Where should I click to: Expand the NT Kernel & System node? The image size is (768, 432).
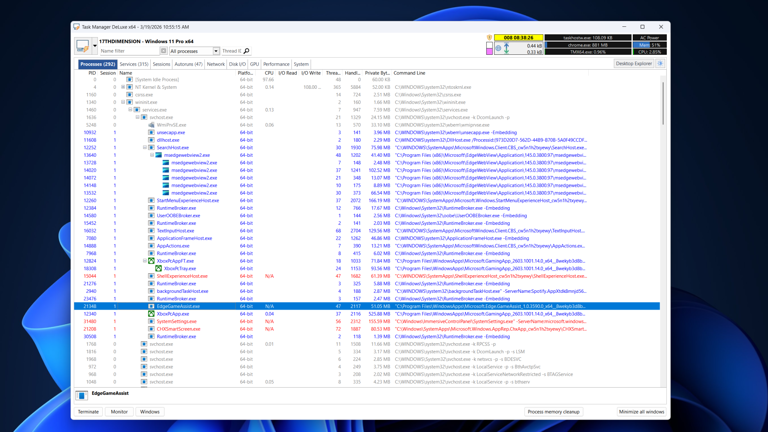(x=123, y=87)
